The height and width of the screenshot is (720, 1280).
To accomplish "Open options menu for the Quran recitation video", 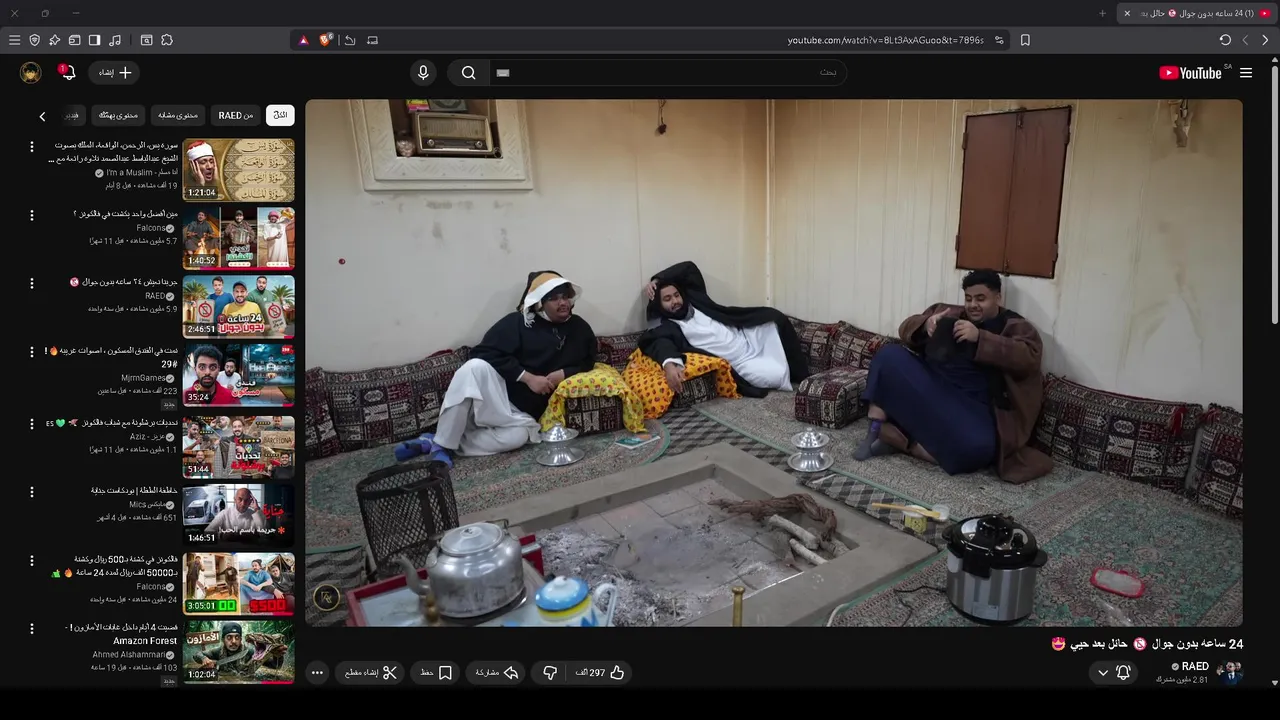I will (x=31, y=147).
